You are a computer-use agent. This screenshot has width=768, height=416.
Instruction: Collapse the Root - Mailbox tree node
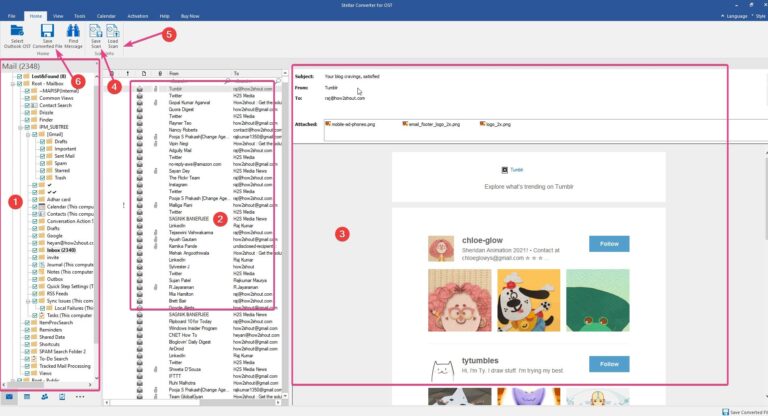[13, 84]
